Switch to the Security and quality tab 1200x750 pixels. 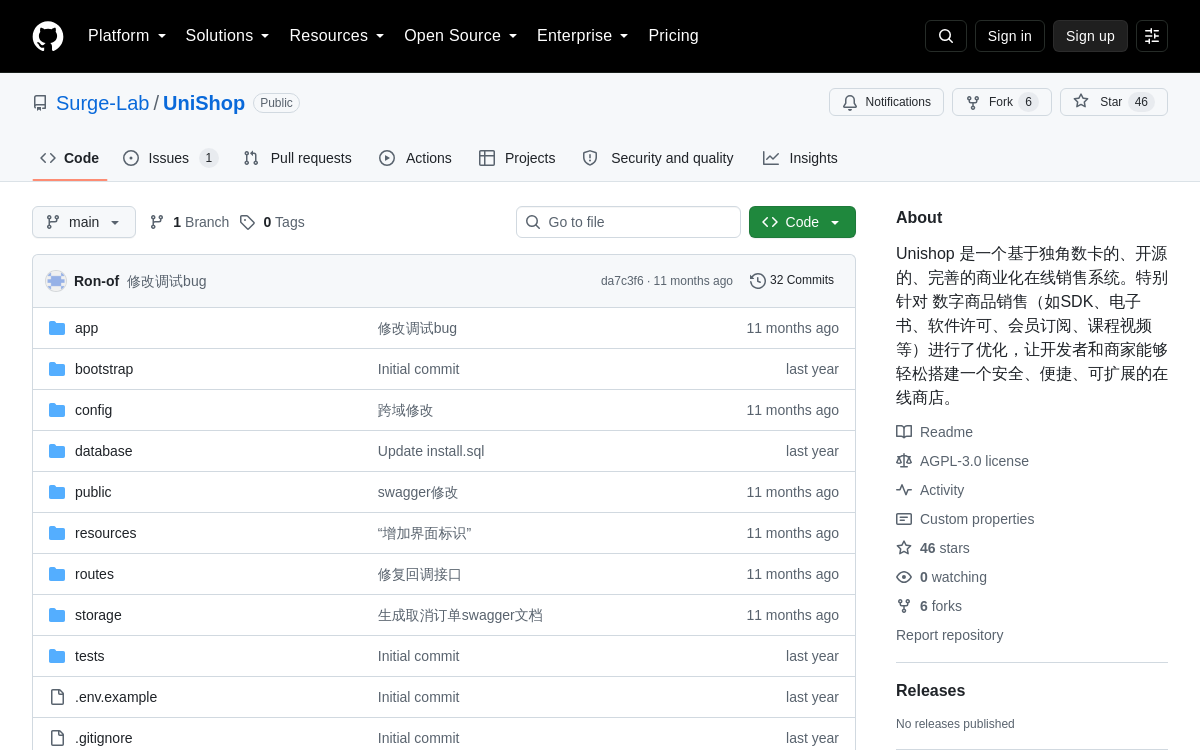(658, 158)
